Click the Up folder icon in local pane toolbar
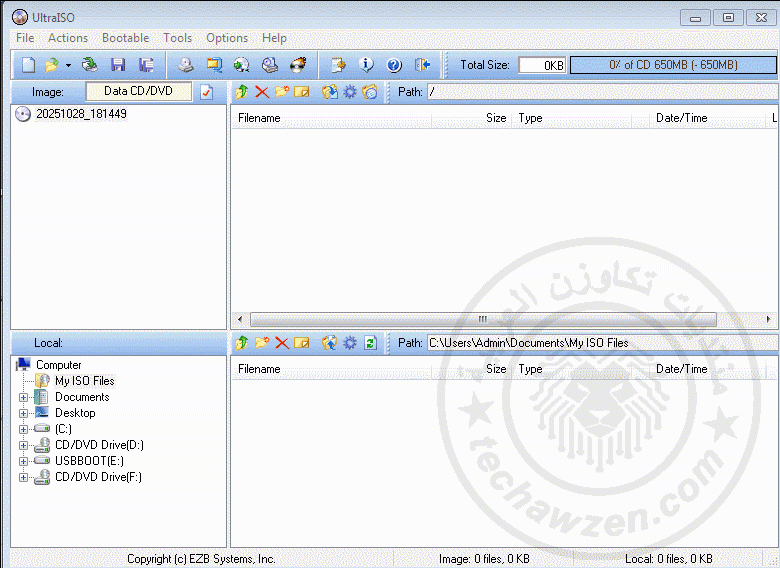Image resolution: width=780 pixels, height=568 pixels. click(x=242, y=343)
